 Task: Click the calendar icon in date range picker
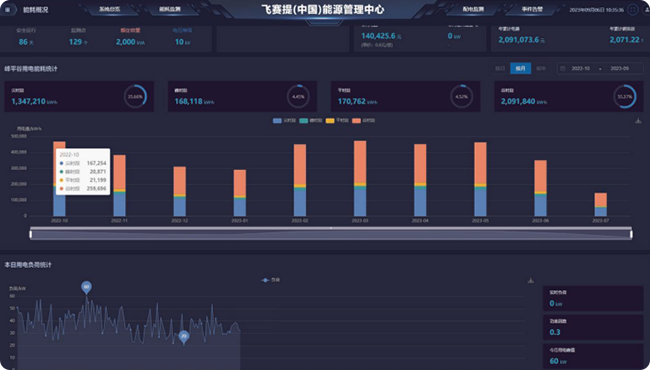point(563,68)
